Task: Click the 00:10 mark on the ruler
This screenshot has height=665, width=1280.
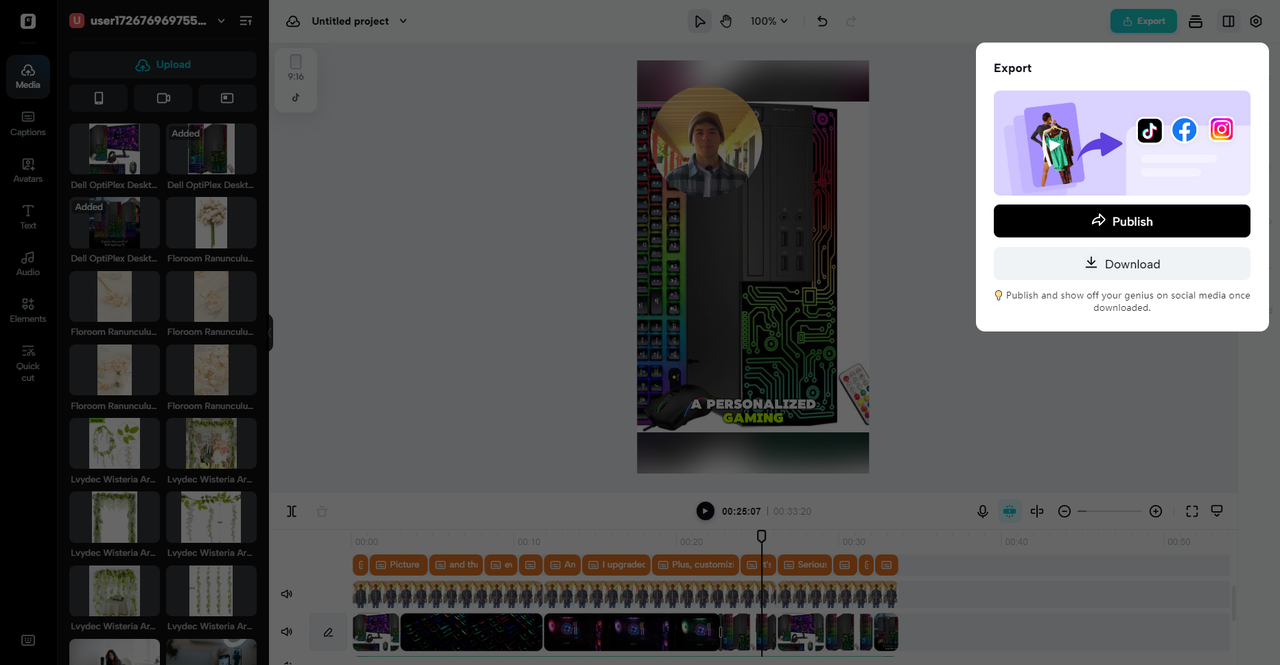Action: pos(529,542)
